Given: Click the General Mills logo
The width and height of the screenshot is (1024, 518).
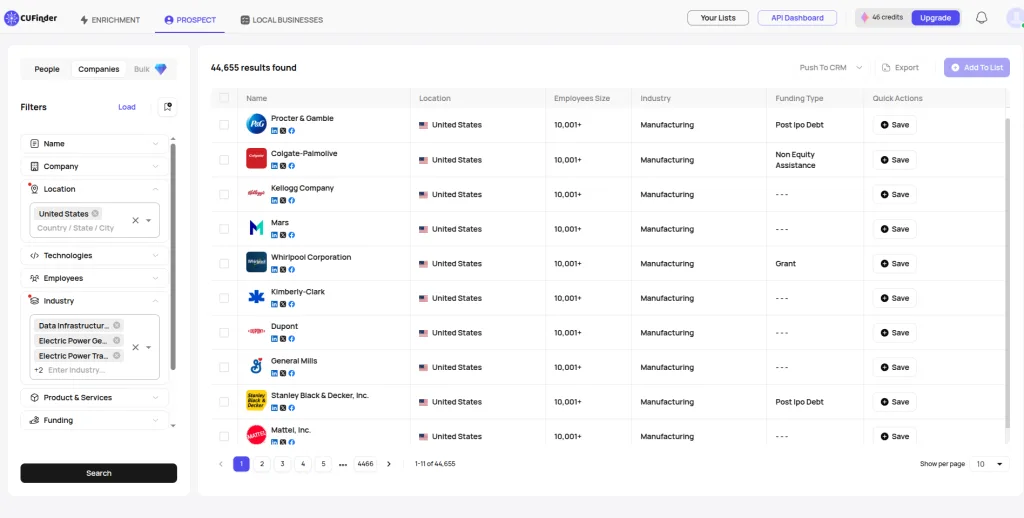Looking at the screenshot, I should click(x=256, y=366).
